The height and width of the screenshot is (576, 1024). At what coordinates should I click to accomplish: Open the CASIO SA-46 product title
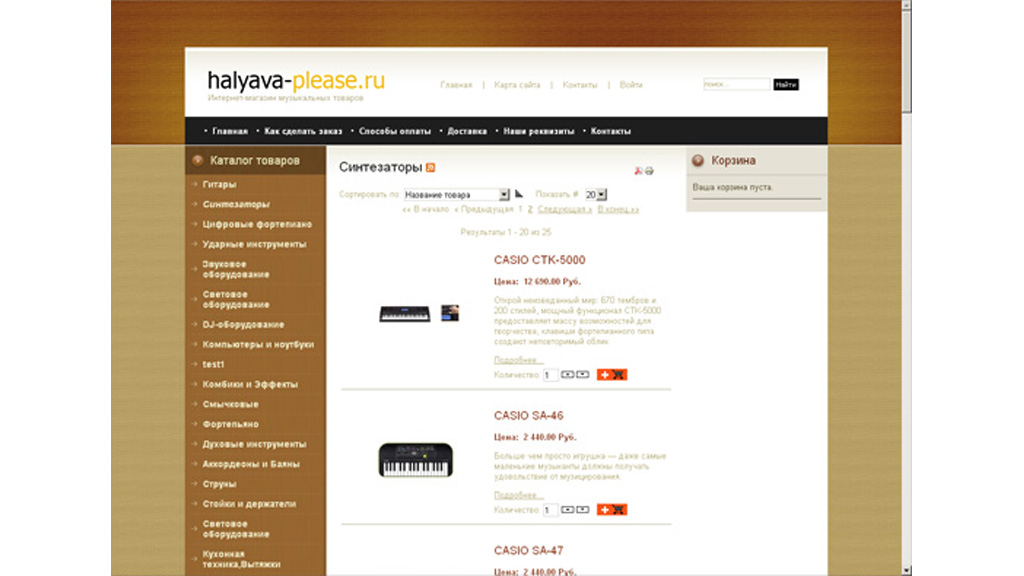click(x=528, y=415)
